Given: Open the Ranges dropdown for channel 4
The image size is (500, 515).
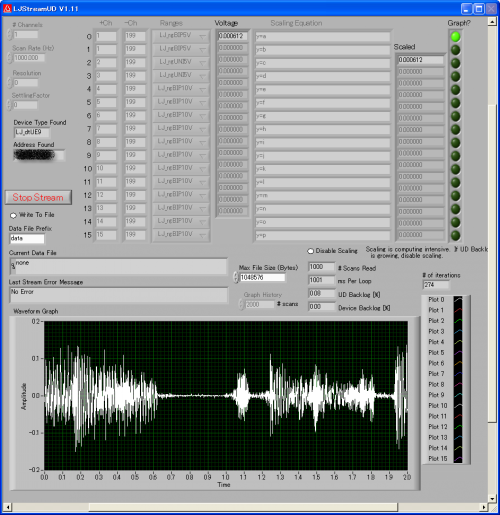Looking at the screenshot, I should click(181, 89).
